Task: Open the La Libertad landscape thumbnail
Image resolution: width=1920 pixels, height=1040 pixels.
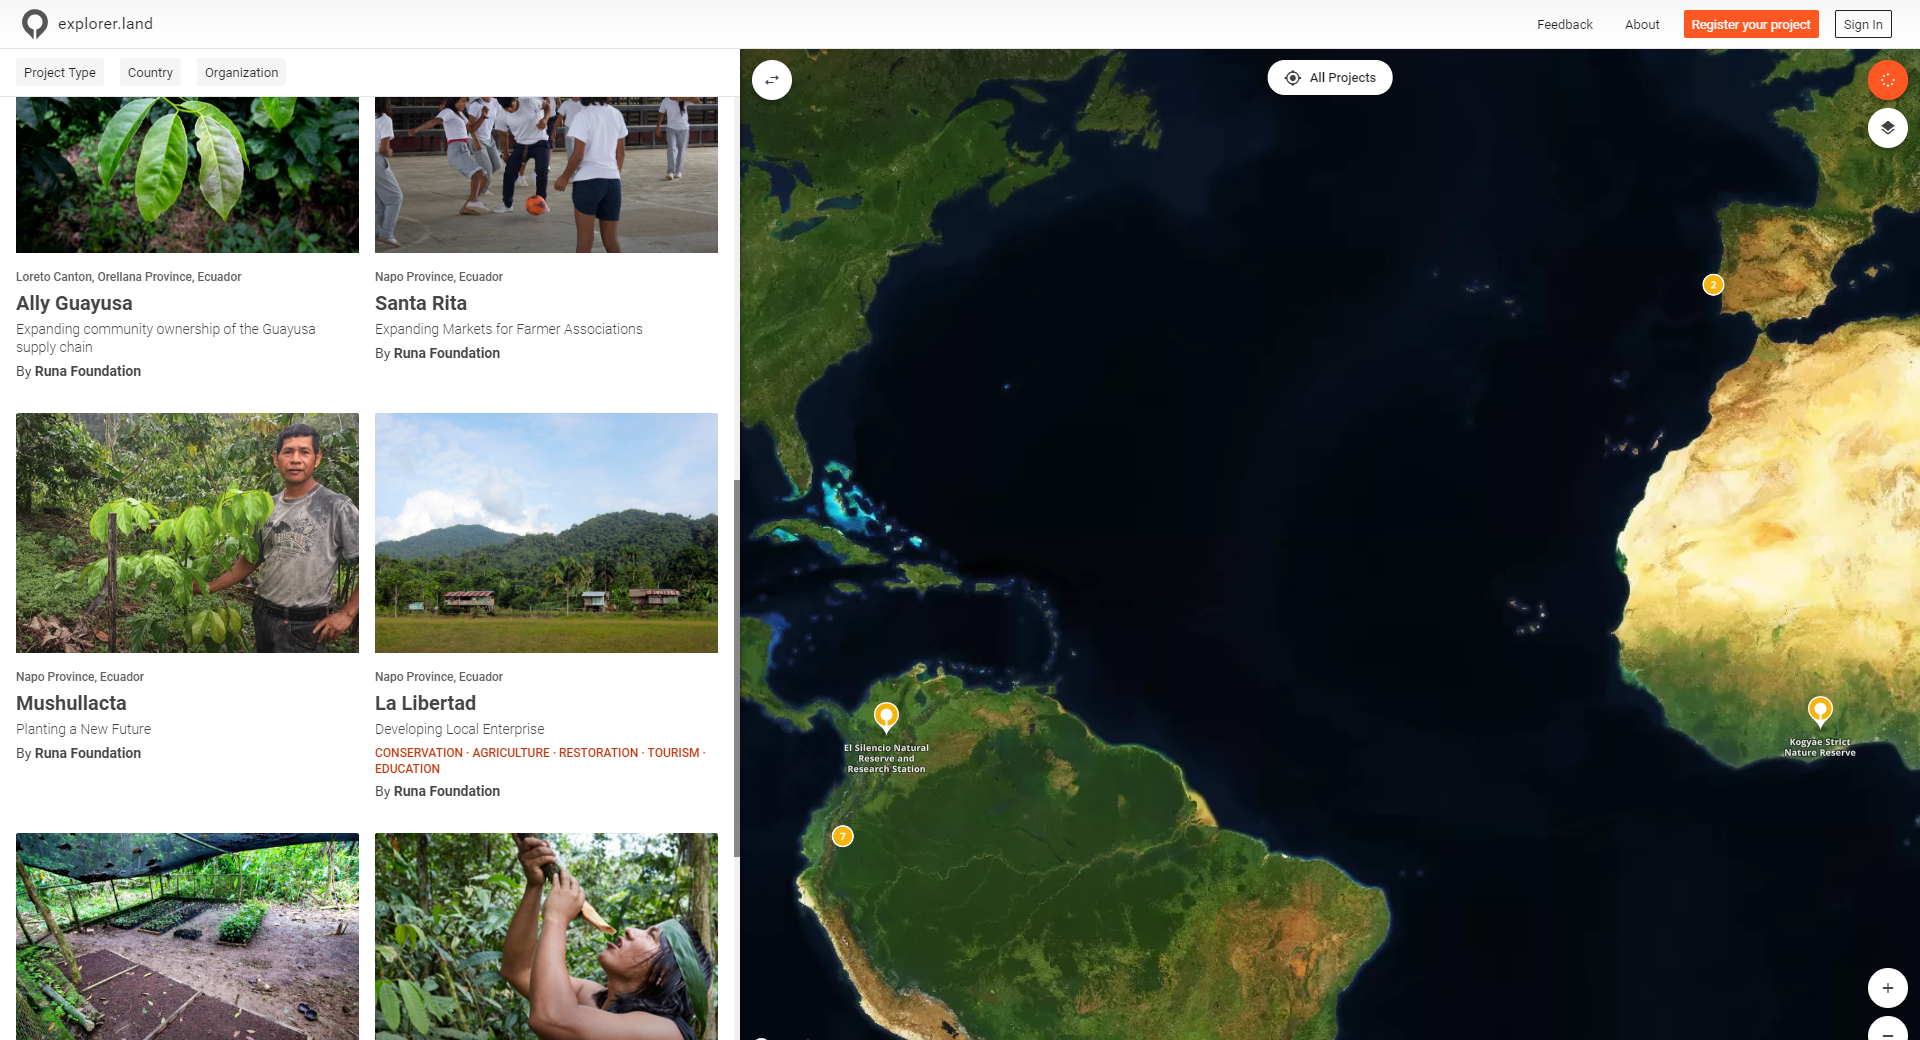Action: point(546,533)
